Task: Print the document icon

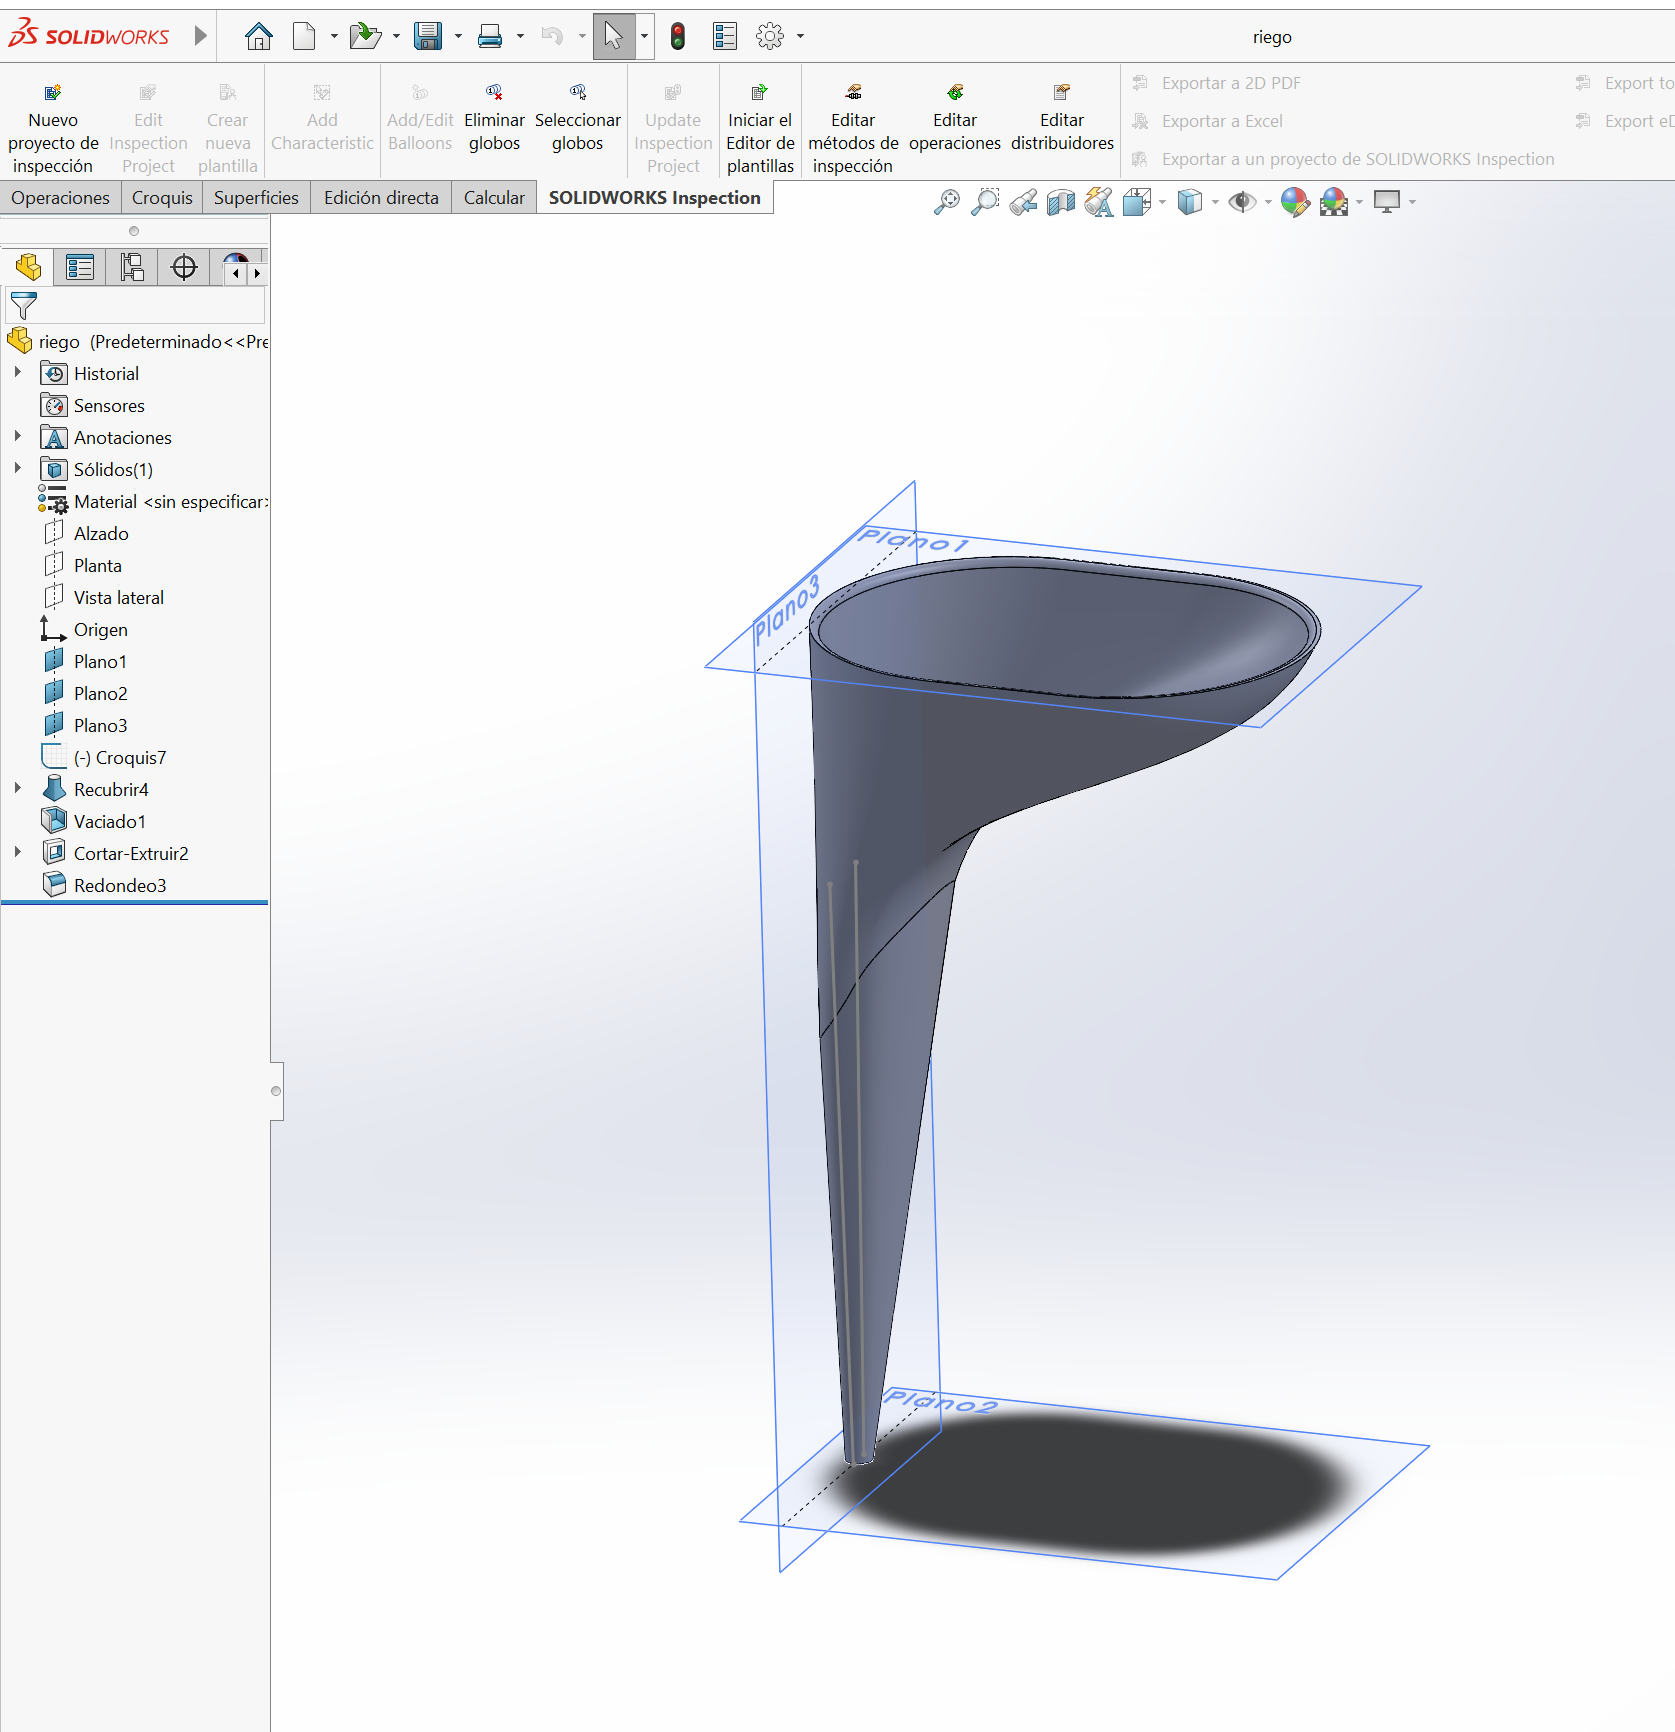Action: [x=490, y=37]
